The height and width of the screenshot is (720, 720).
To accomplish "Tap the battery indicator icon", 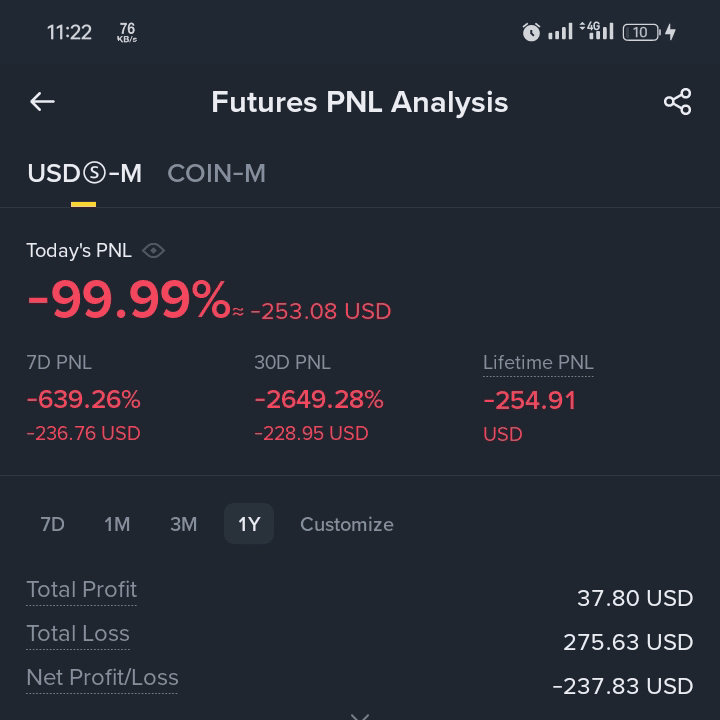I will coord(641,32).
